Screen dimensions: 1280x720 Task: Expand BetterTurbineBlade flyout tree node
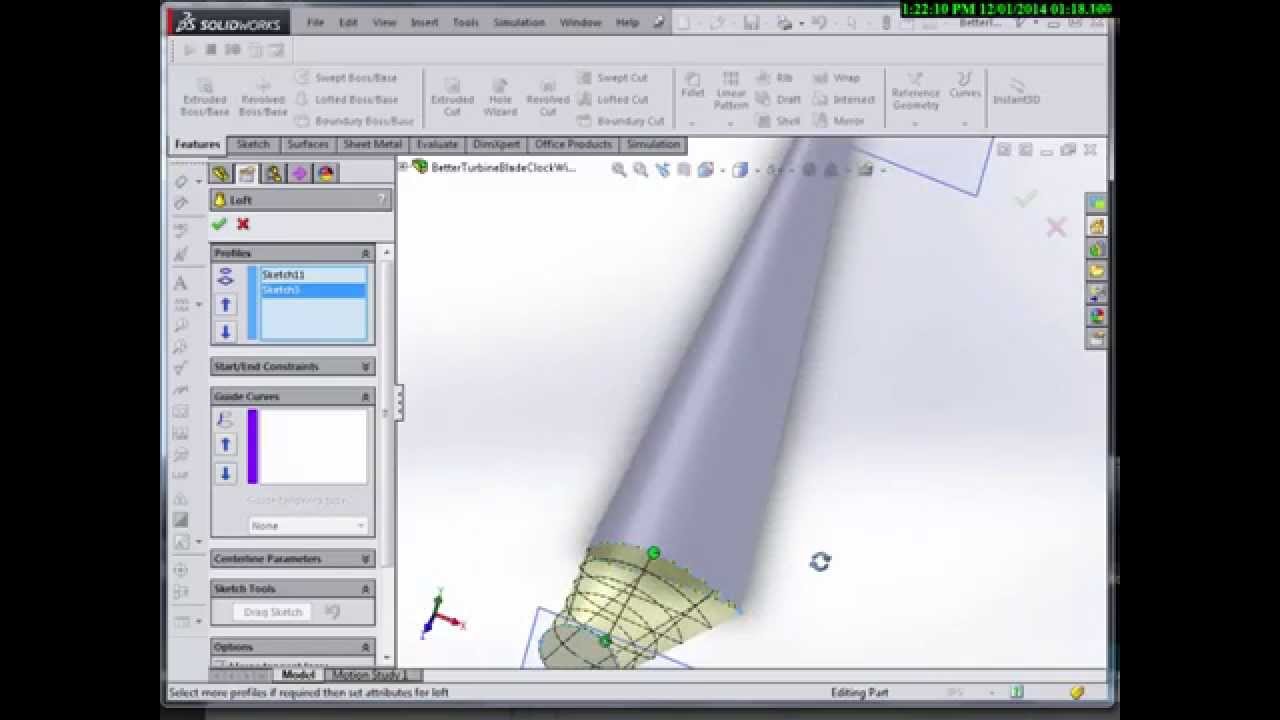click(403, 167)
